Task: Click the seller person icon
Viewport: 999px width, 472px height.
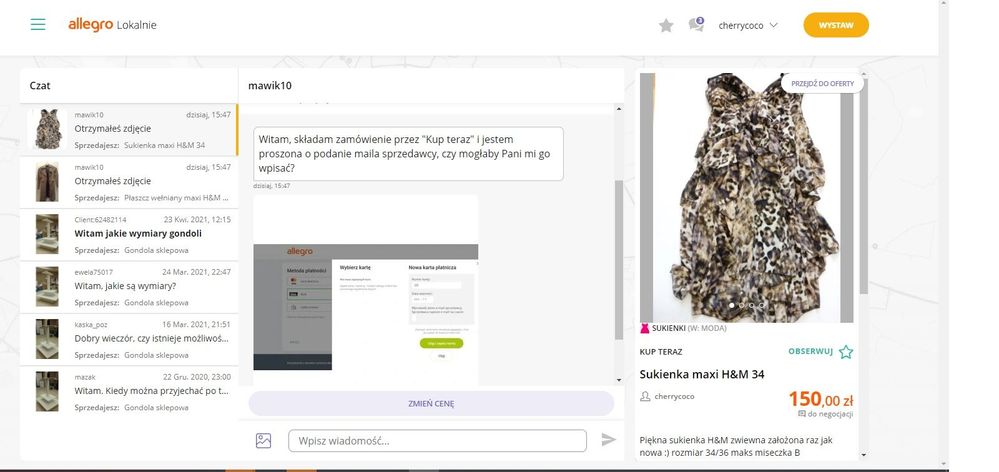Action: pos(645,396)
